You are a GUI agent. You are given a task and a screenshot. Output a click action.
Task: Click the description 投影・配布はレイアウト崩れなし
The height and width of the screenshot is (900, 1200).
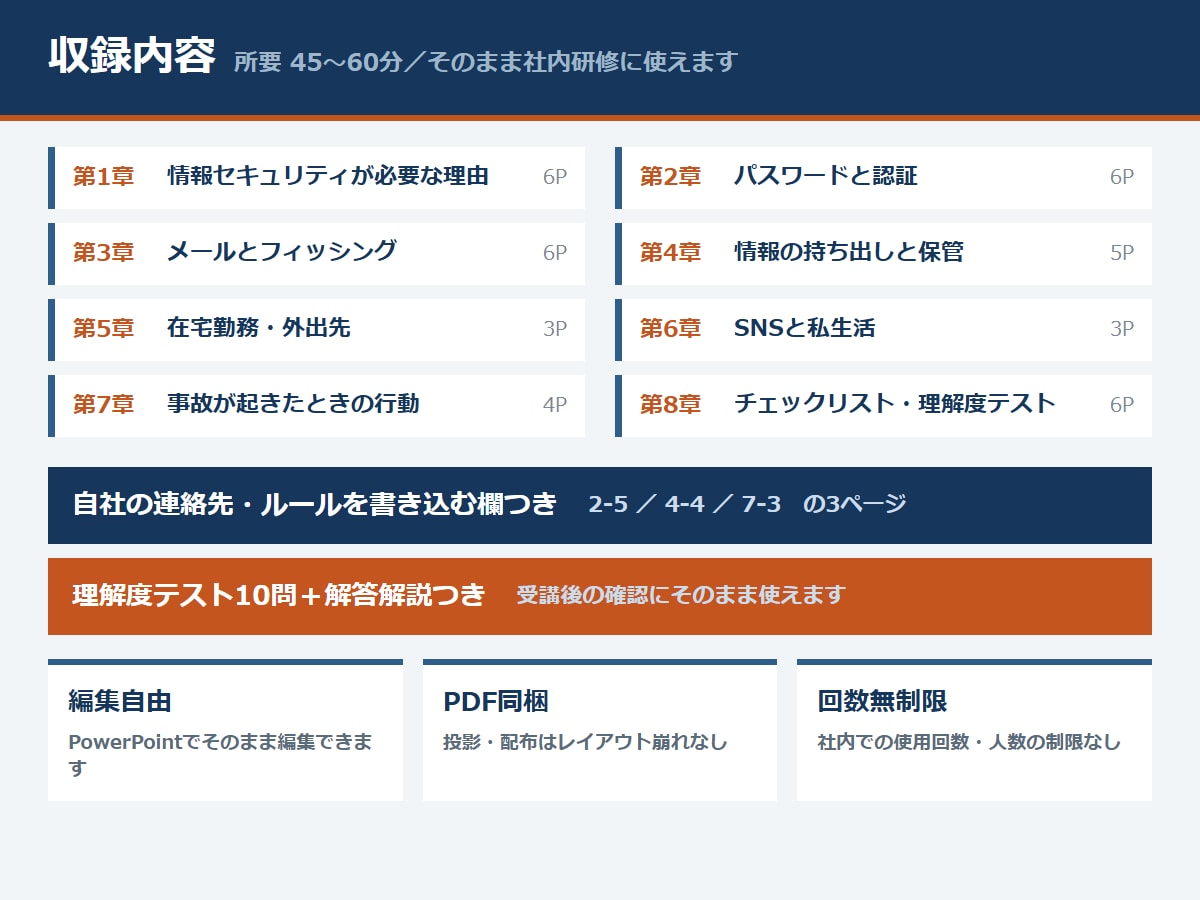[x=585, y=742]
